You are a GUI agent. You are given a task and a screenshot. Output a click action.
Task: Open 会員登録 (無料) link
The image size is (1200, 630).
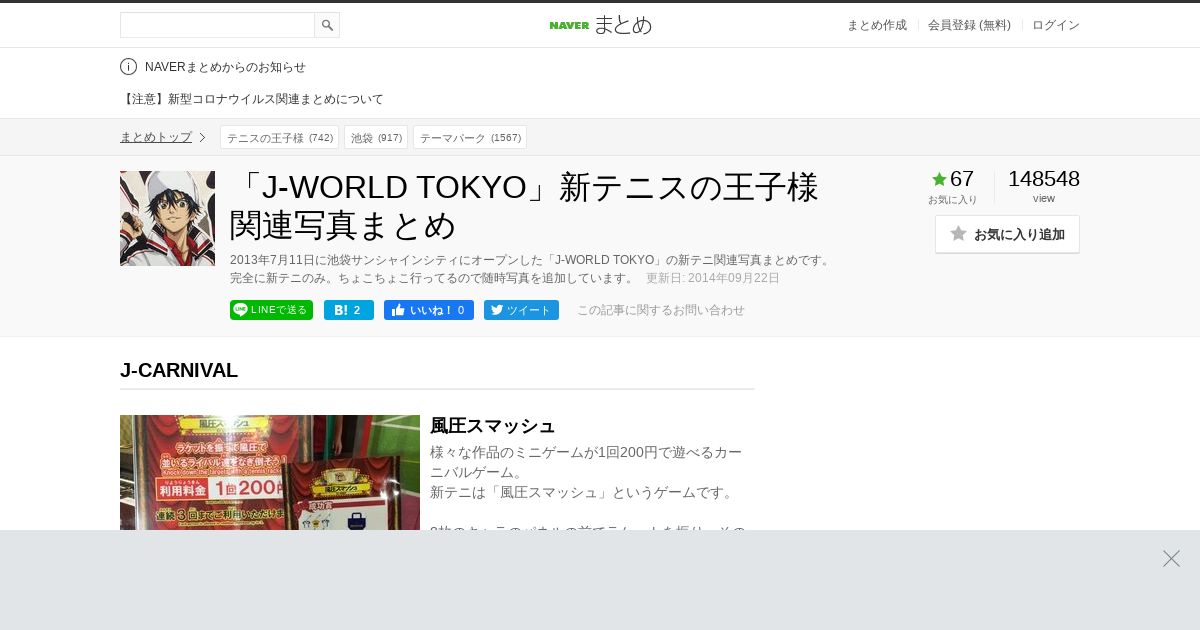[x=969, y=25]
